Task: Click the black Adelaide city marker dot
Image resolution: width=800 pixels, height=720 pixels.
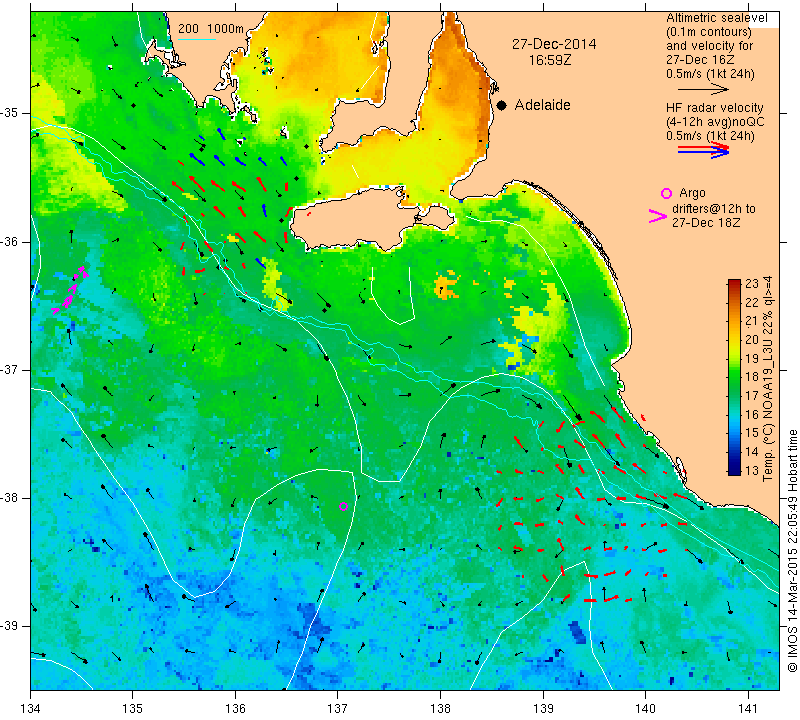Action: coord(502,105)
